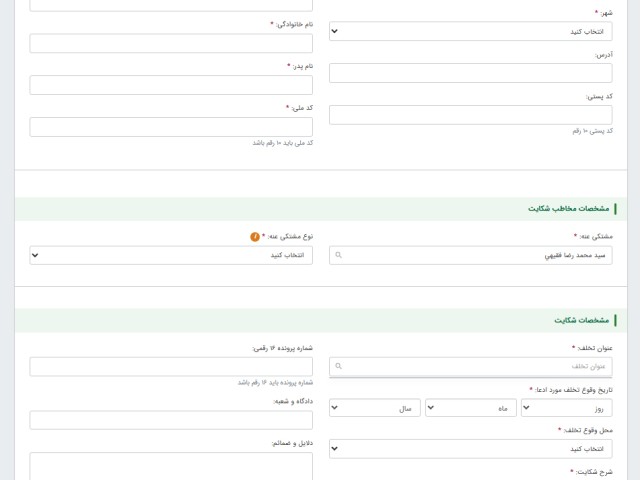Focus the نام پدر input field
Viewport: 640px width, 480px height.
point(171,85)
